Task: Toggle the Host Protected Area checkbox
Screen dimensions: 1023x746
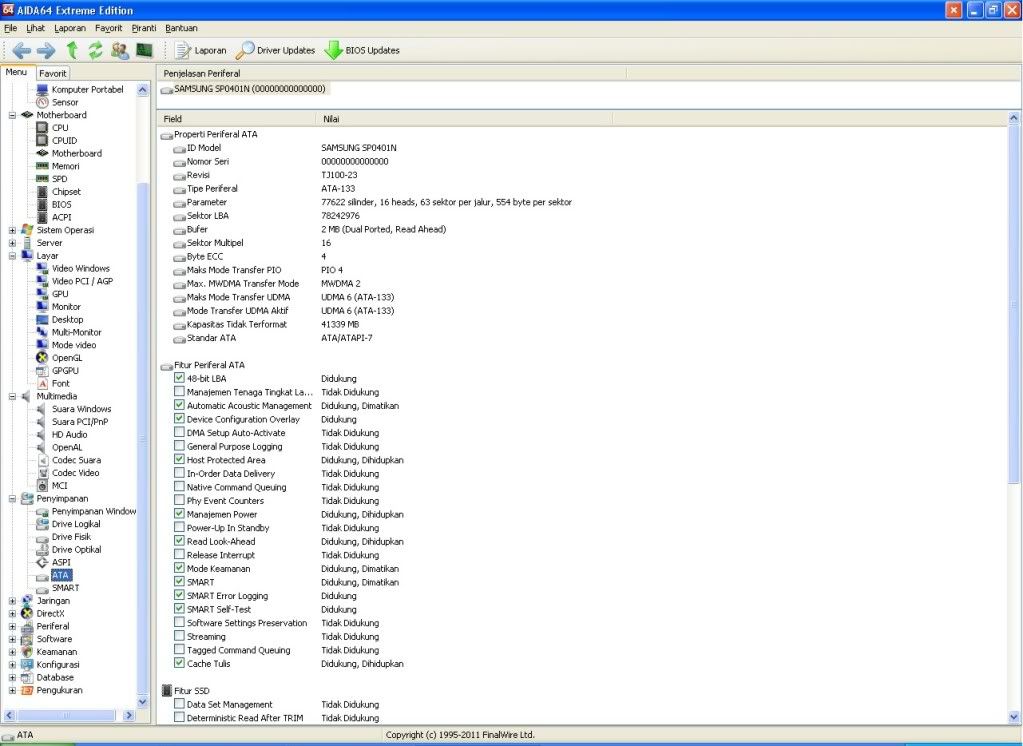Action: click(x=179, y=459)
